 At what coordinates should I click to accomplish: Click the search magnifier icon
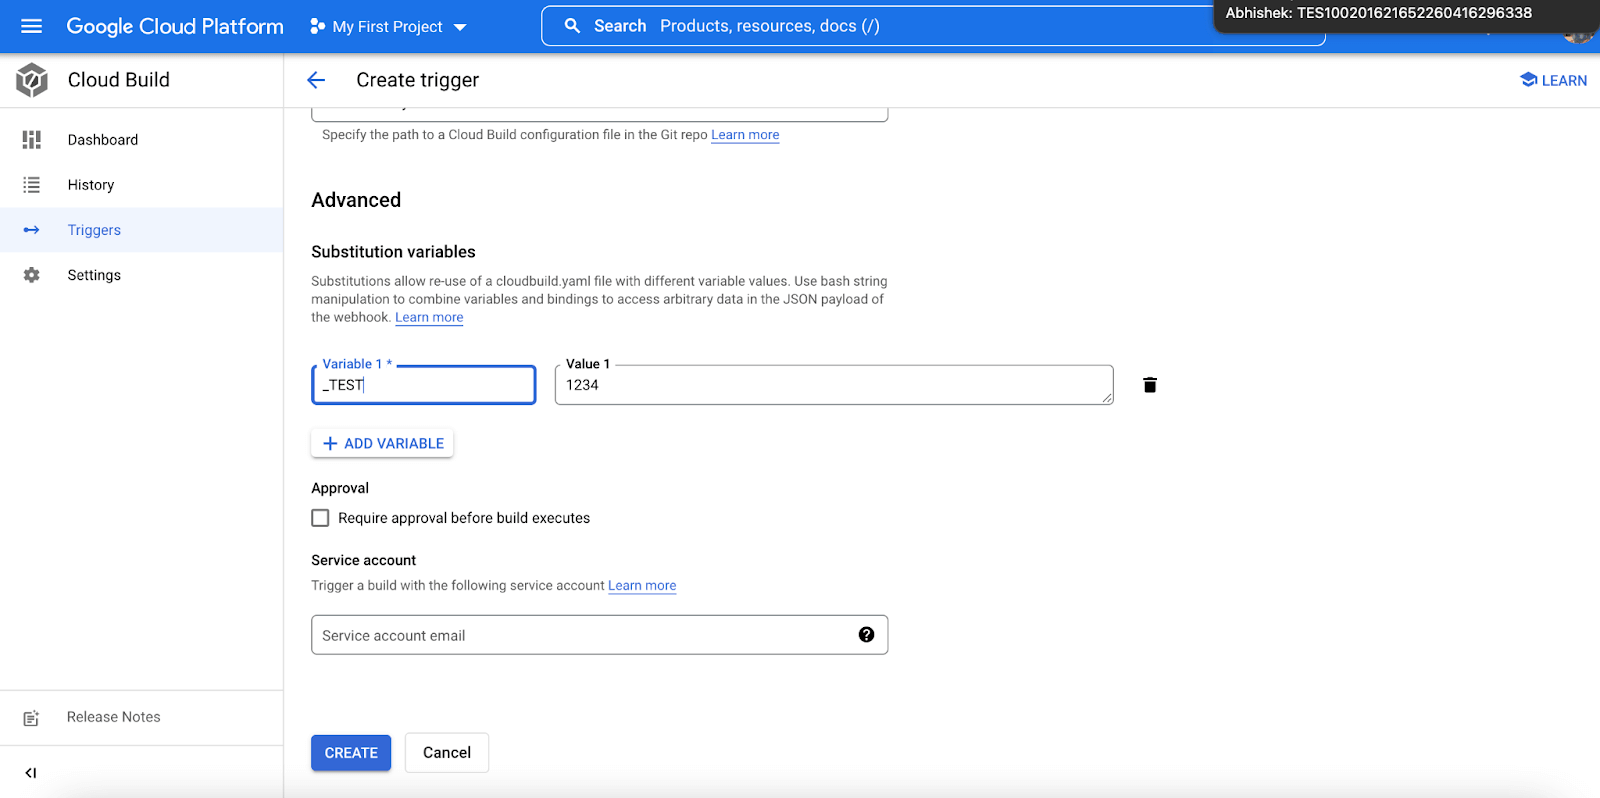pos(572,26)
